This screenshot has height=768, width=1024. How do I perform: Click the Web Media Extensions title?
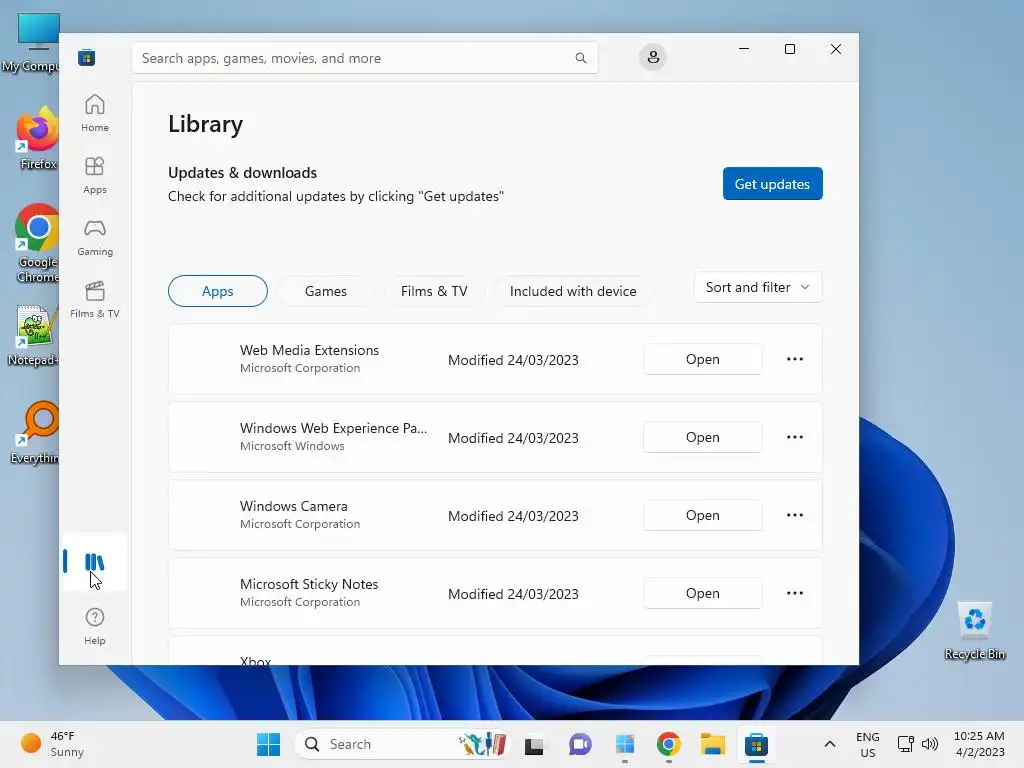click(309, 350)
